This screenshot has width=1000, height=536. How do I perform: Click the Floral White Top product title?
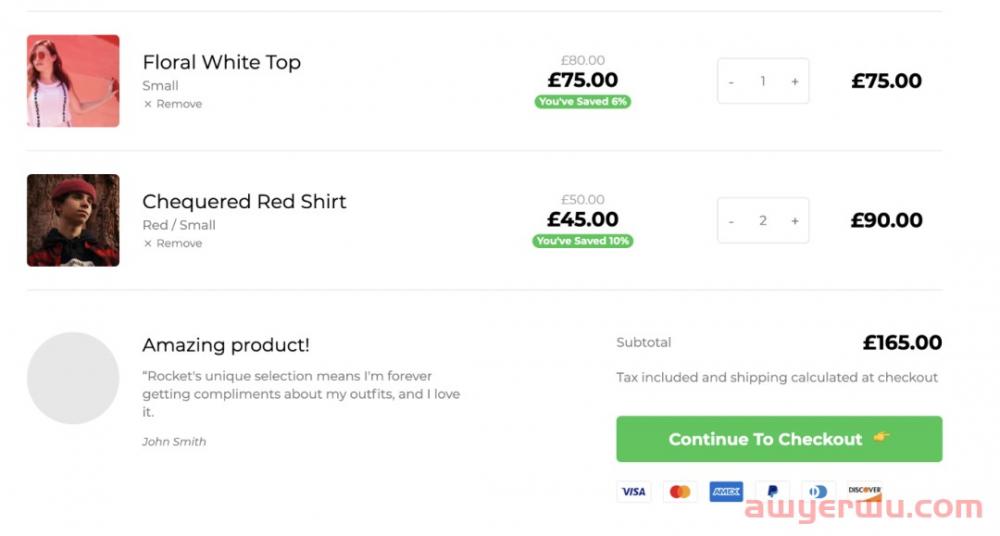(x=221, y=62)
